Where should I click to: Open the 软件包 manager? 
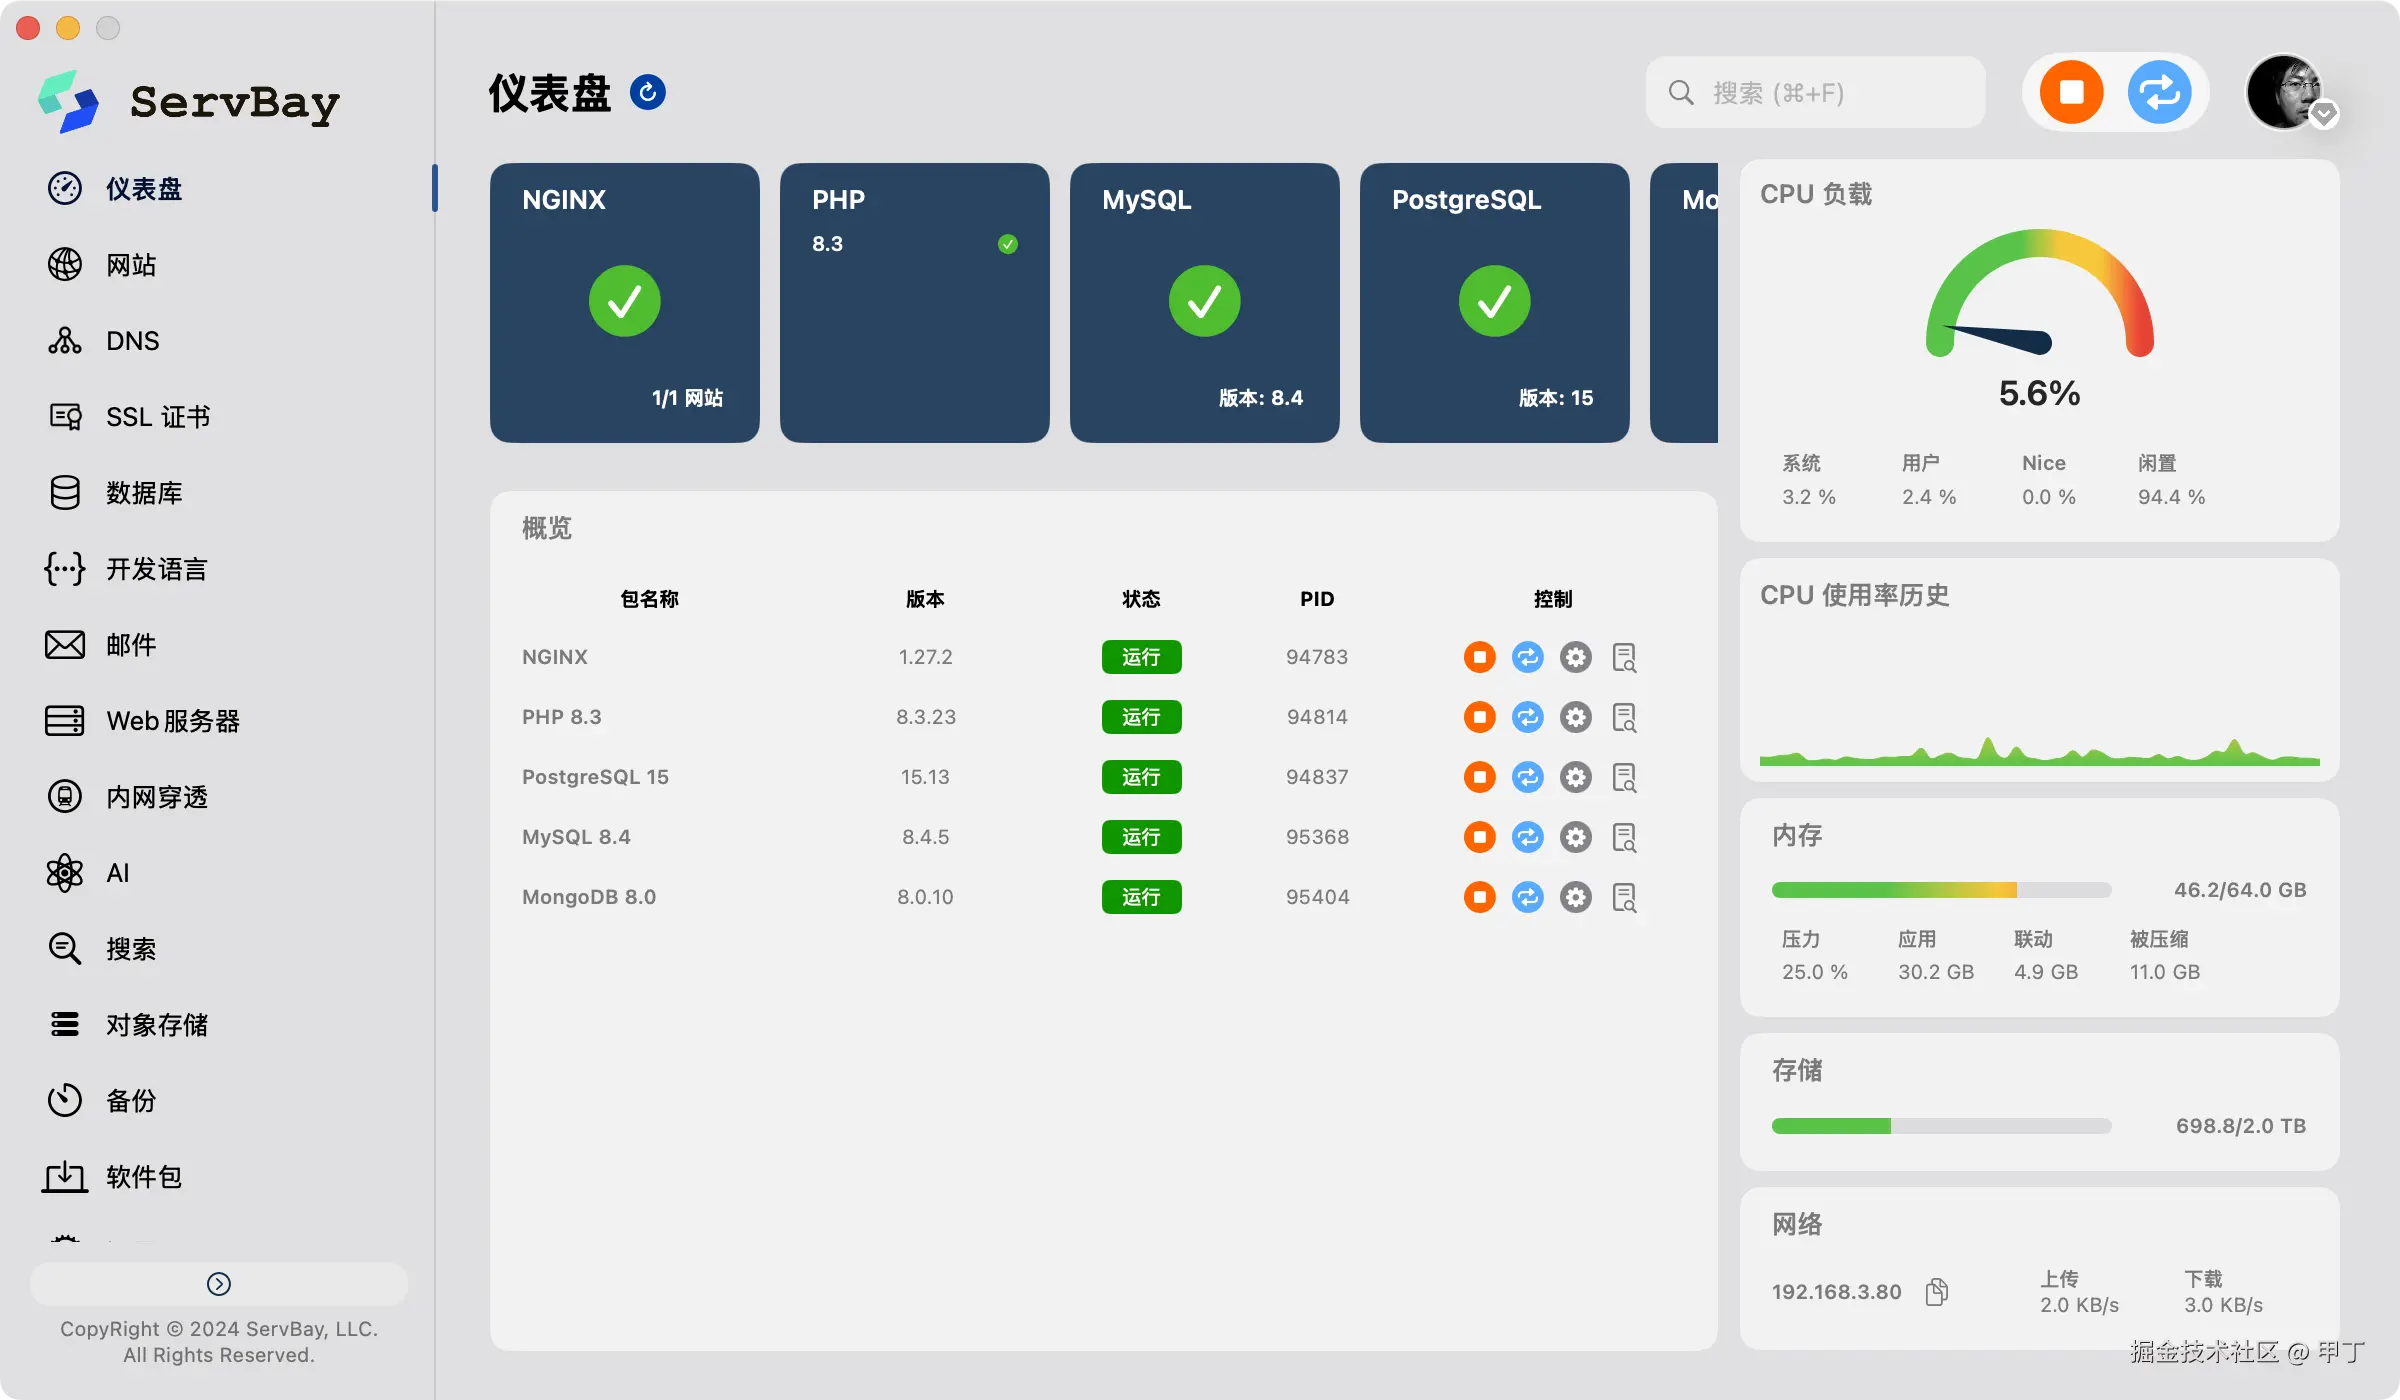tap(143, 1177)
